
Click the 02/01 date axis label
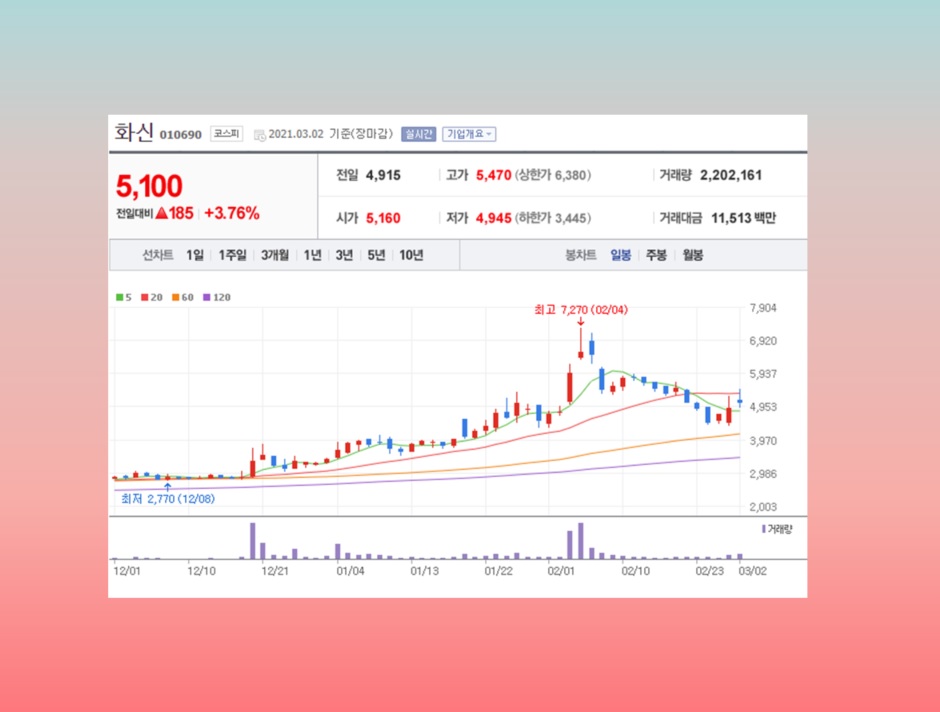pos(561,571)
